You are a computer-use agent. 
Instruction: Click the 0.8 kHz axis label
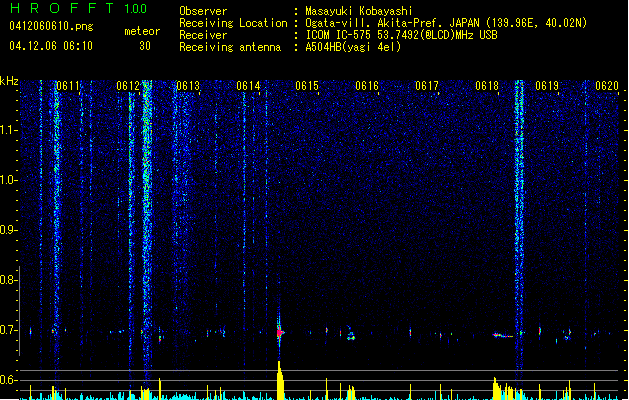(8, 280)
